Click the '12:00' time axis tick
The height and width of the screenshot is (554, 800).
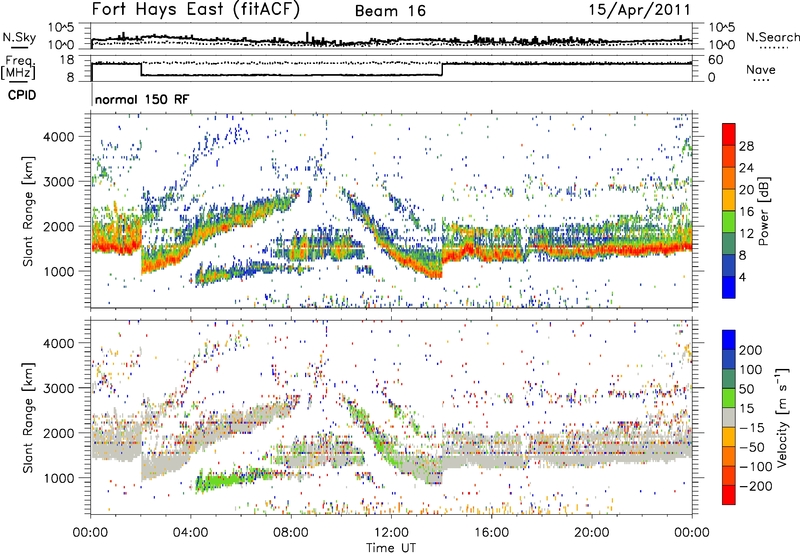click(x=391, y=533)
